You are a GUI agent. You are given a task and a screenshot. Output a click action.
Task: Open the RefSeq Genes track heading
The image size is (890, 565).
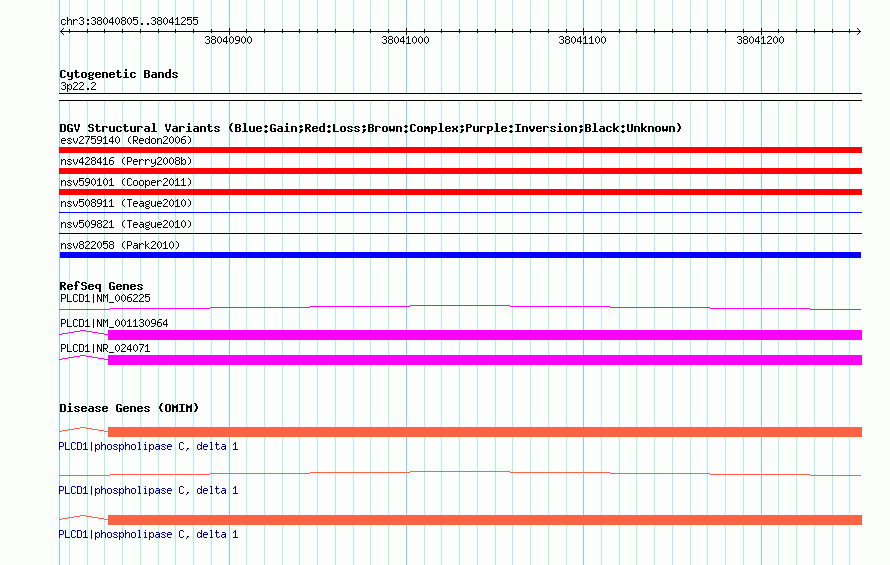(x=101, y=286)
